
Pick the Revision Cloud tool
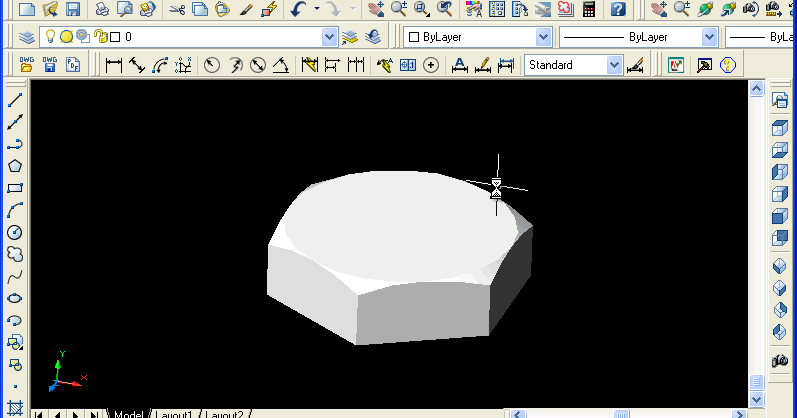tap(15, 254)
